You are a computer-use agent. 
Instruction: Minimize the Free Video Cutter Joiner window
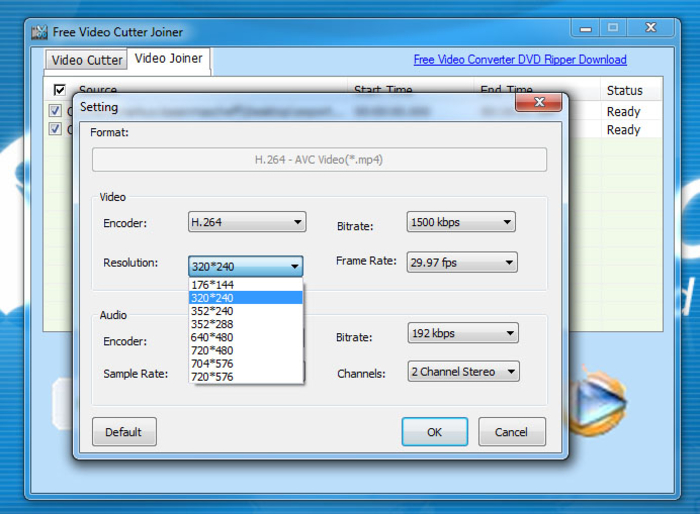pos(585,28)
